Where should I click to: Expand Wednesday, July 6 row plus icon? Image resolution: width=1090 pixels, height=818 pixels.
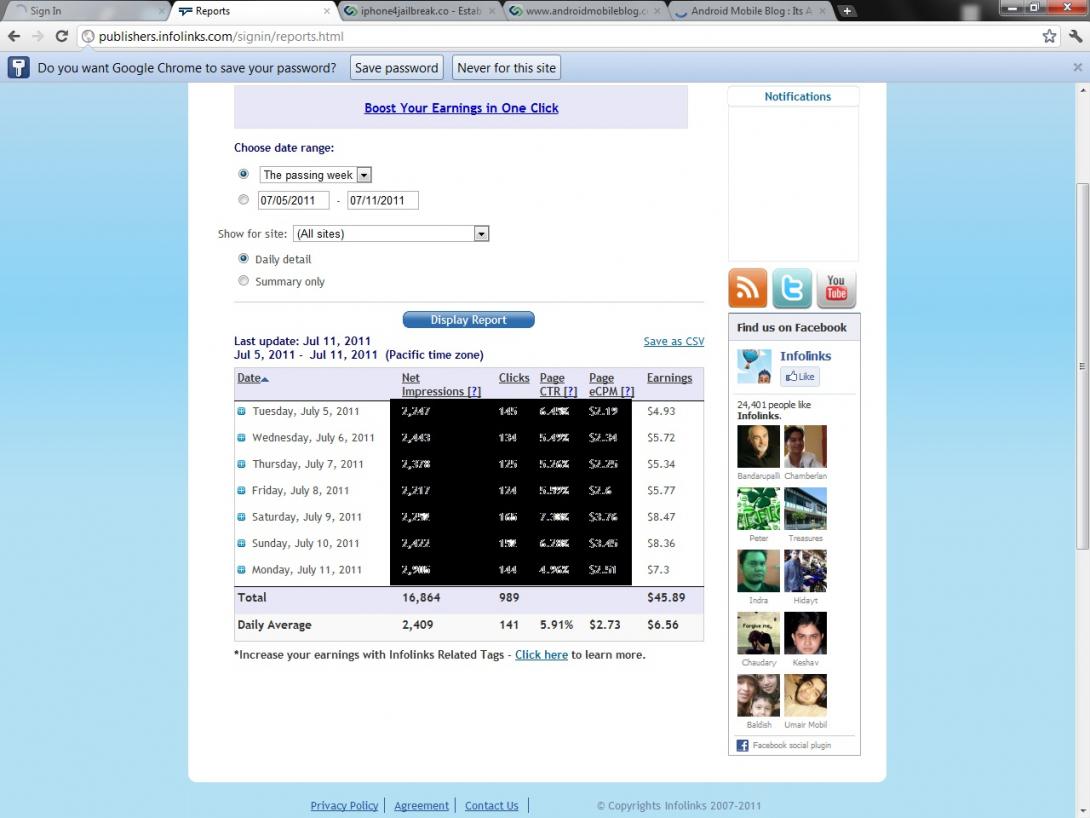pos(241,438)
